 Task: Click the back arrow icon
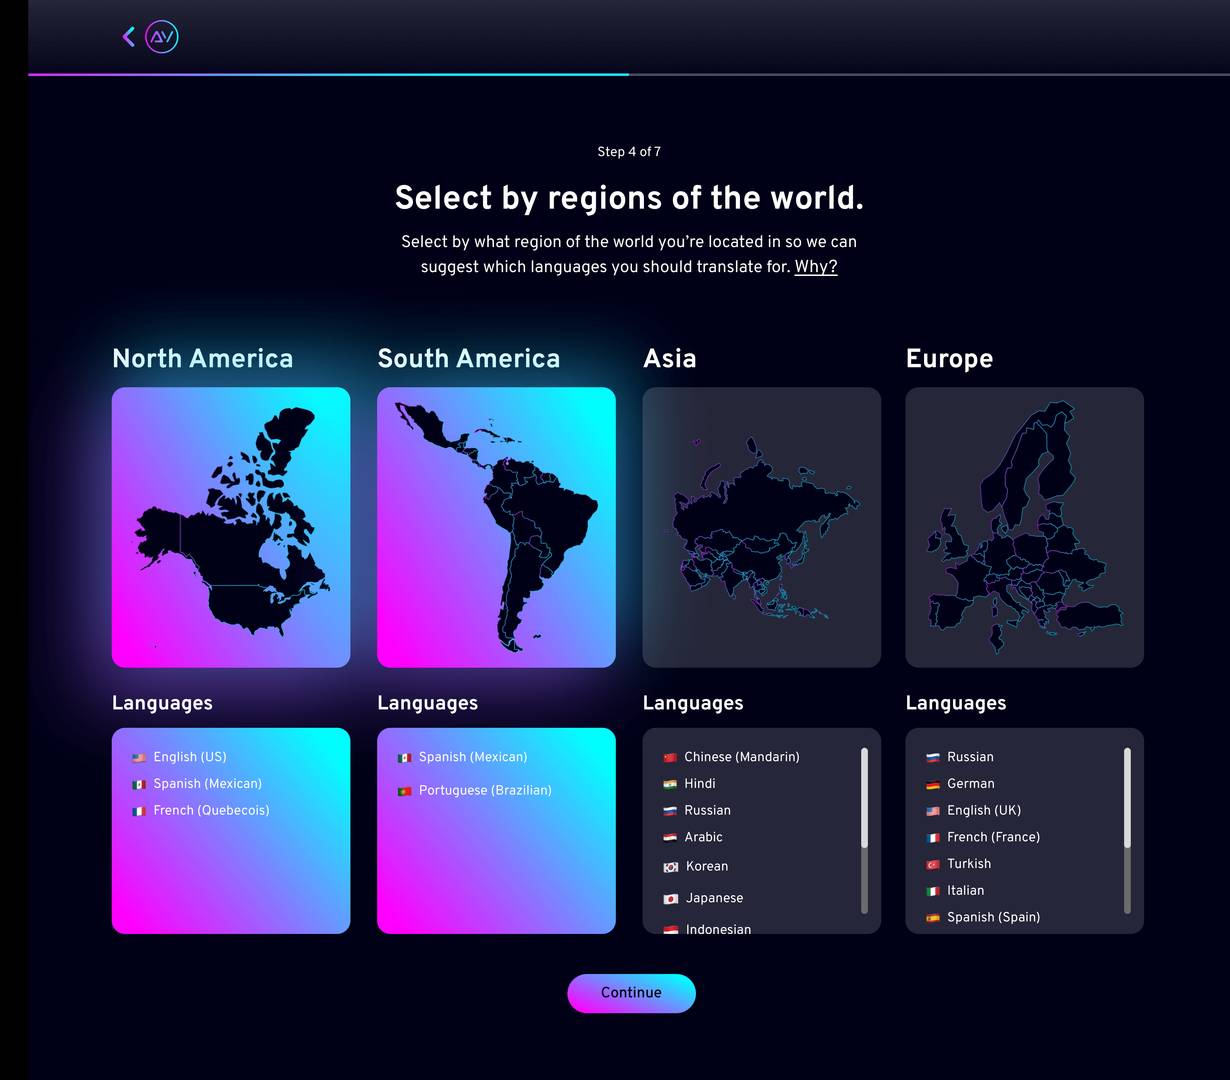[x=129, y=37]
